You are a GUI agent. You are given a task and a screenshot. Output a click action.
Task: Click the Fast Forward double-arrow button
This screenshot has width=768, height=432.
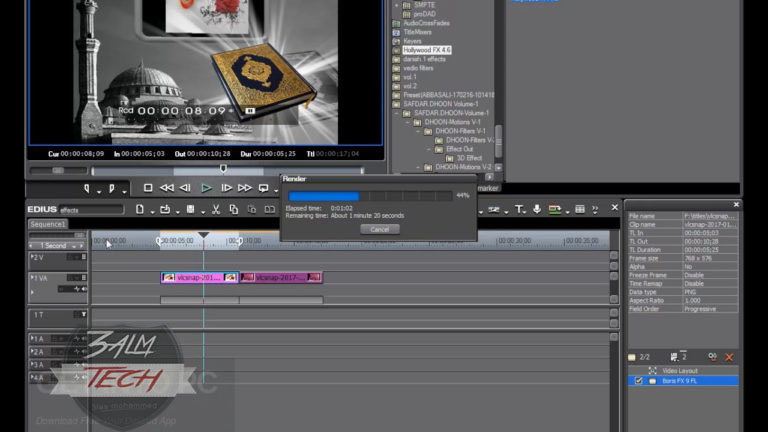point(244,188)
